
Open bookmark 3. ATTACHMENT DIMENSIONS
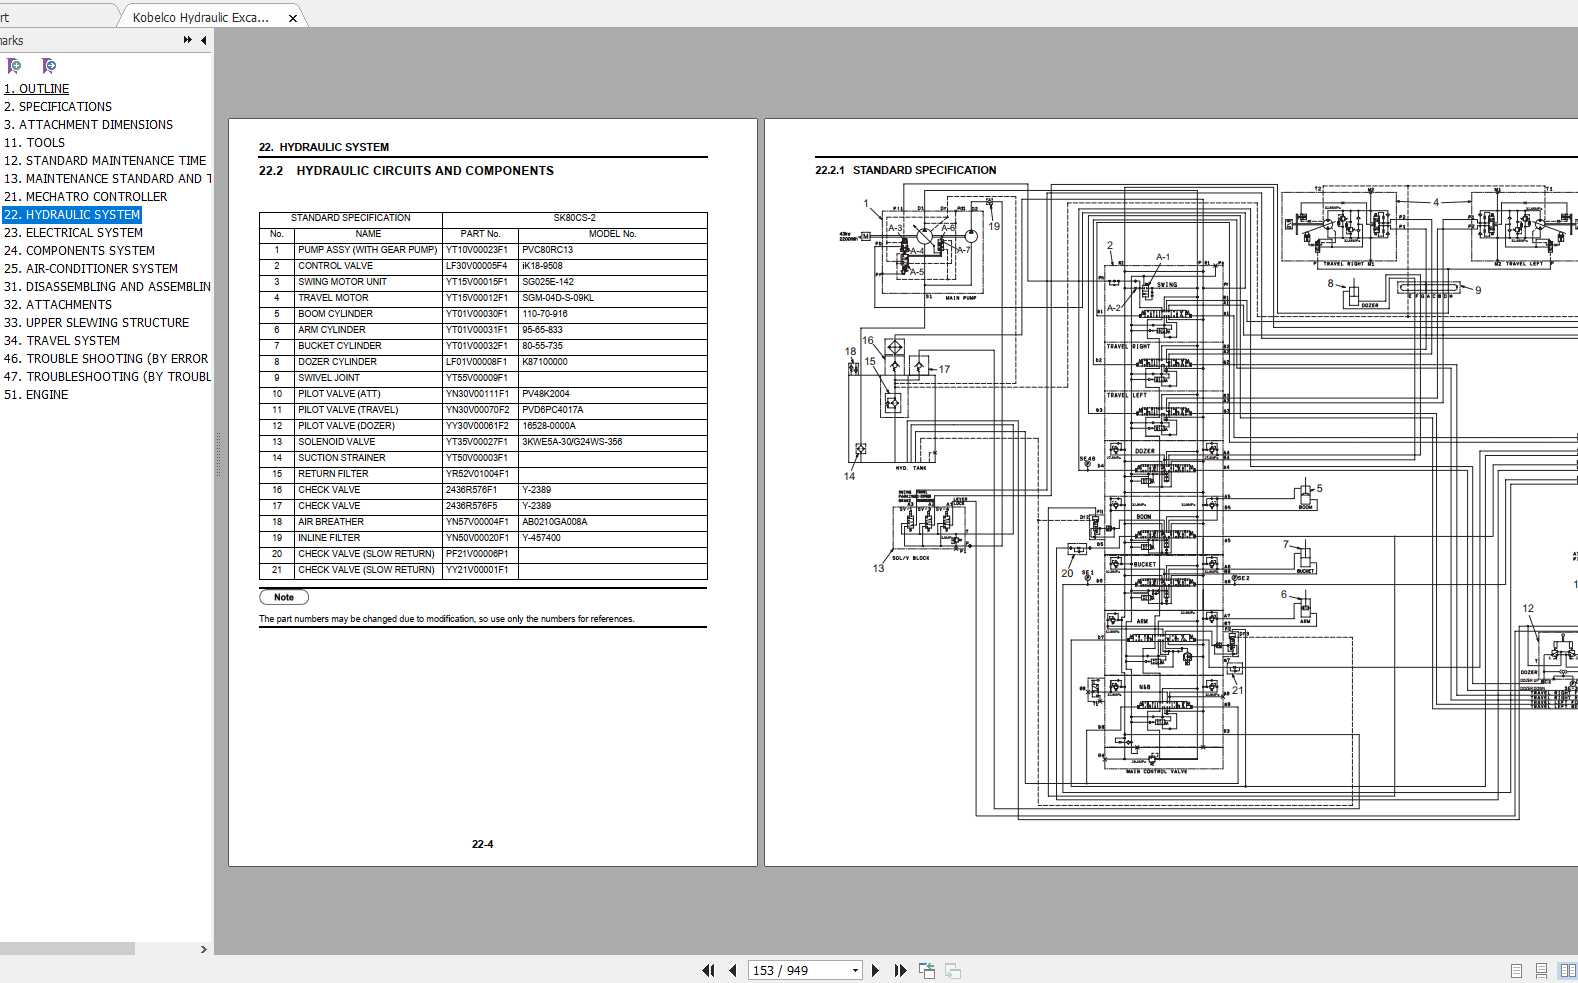click(x=88, y=125)
